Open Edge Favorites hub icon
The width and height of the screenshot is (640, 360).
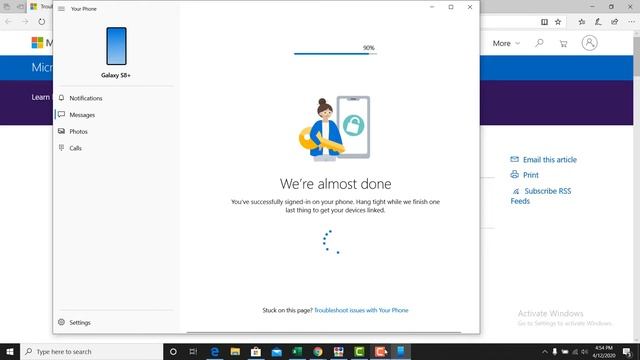pos(582,22)
